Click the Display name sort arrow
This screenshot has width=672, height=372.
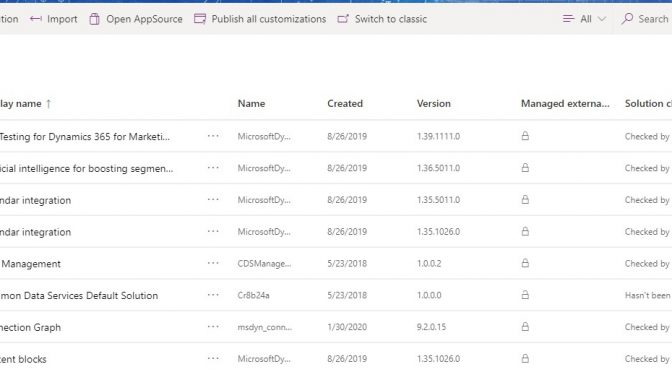48,104
